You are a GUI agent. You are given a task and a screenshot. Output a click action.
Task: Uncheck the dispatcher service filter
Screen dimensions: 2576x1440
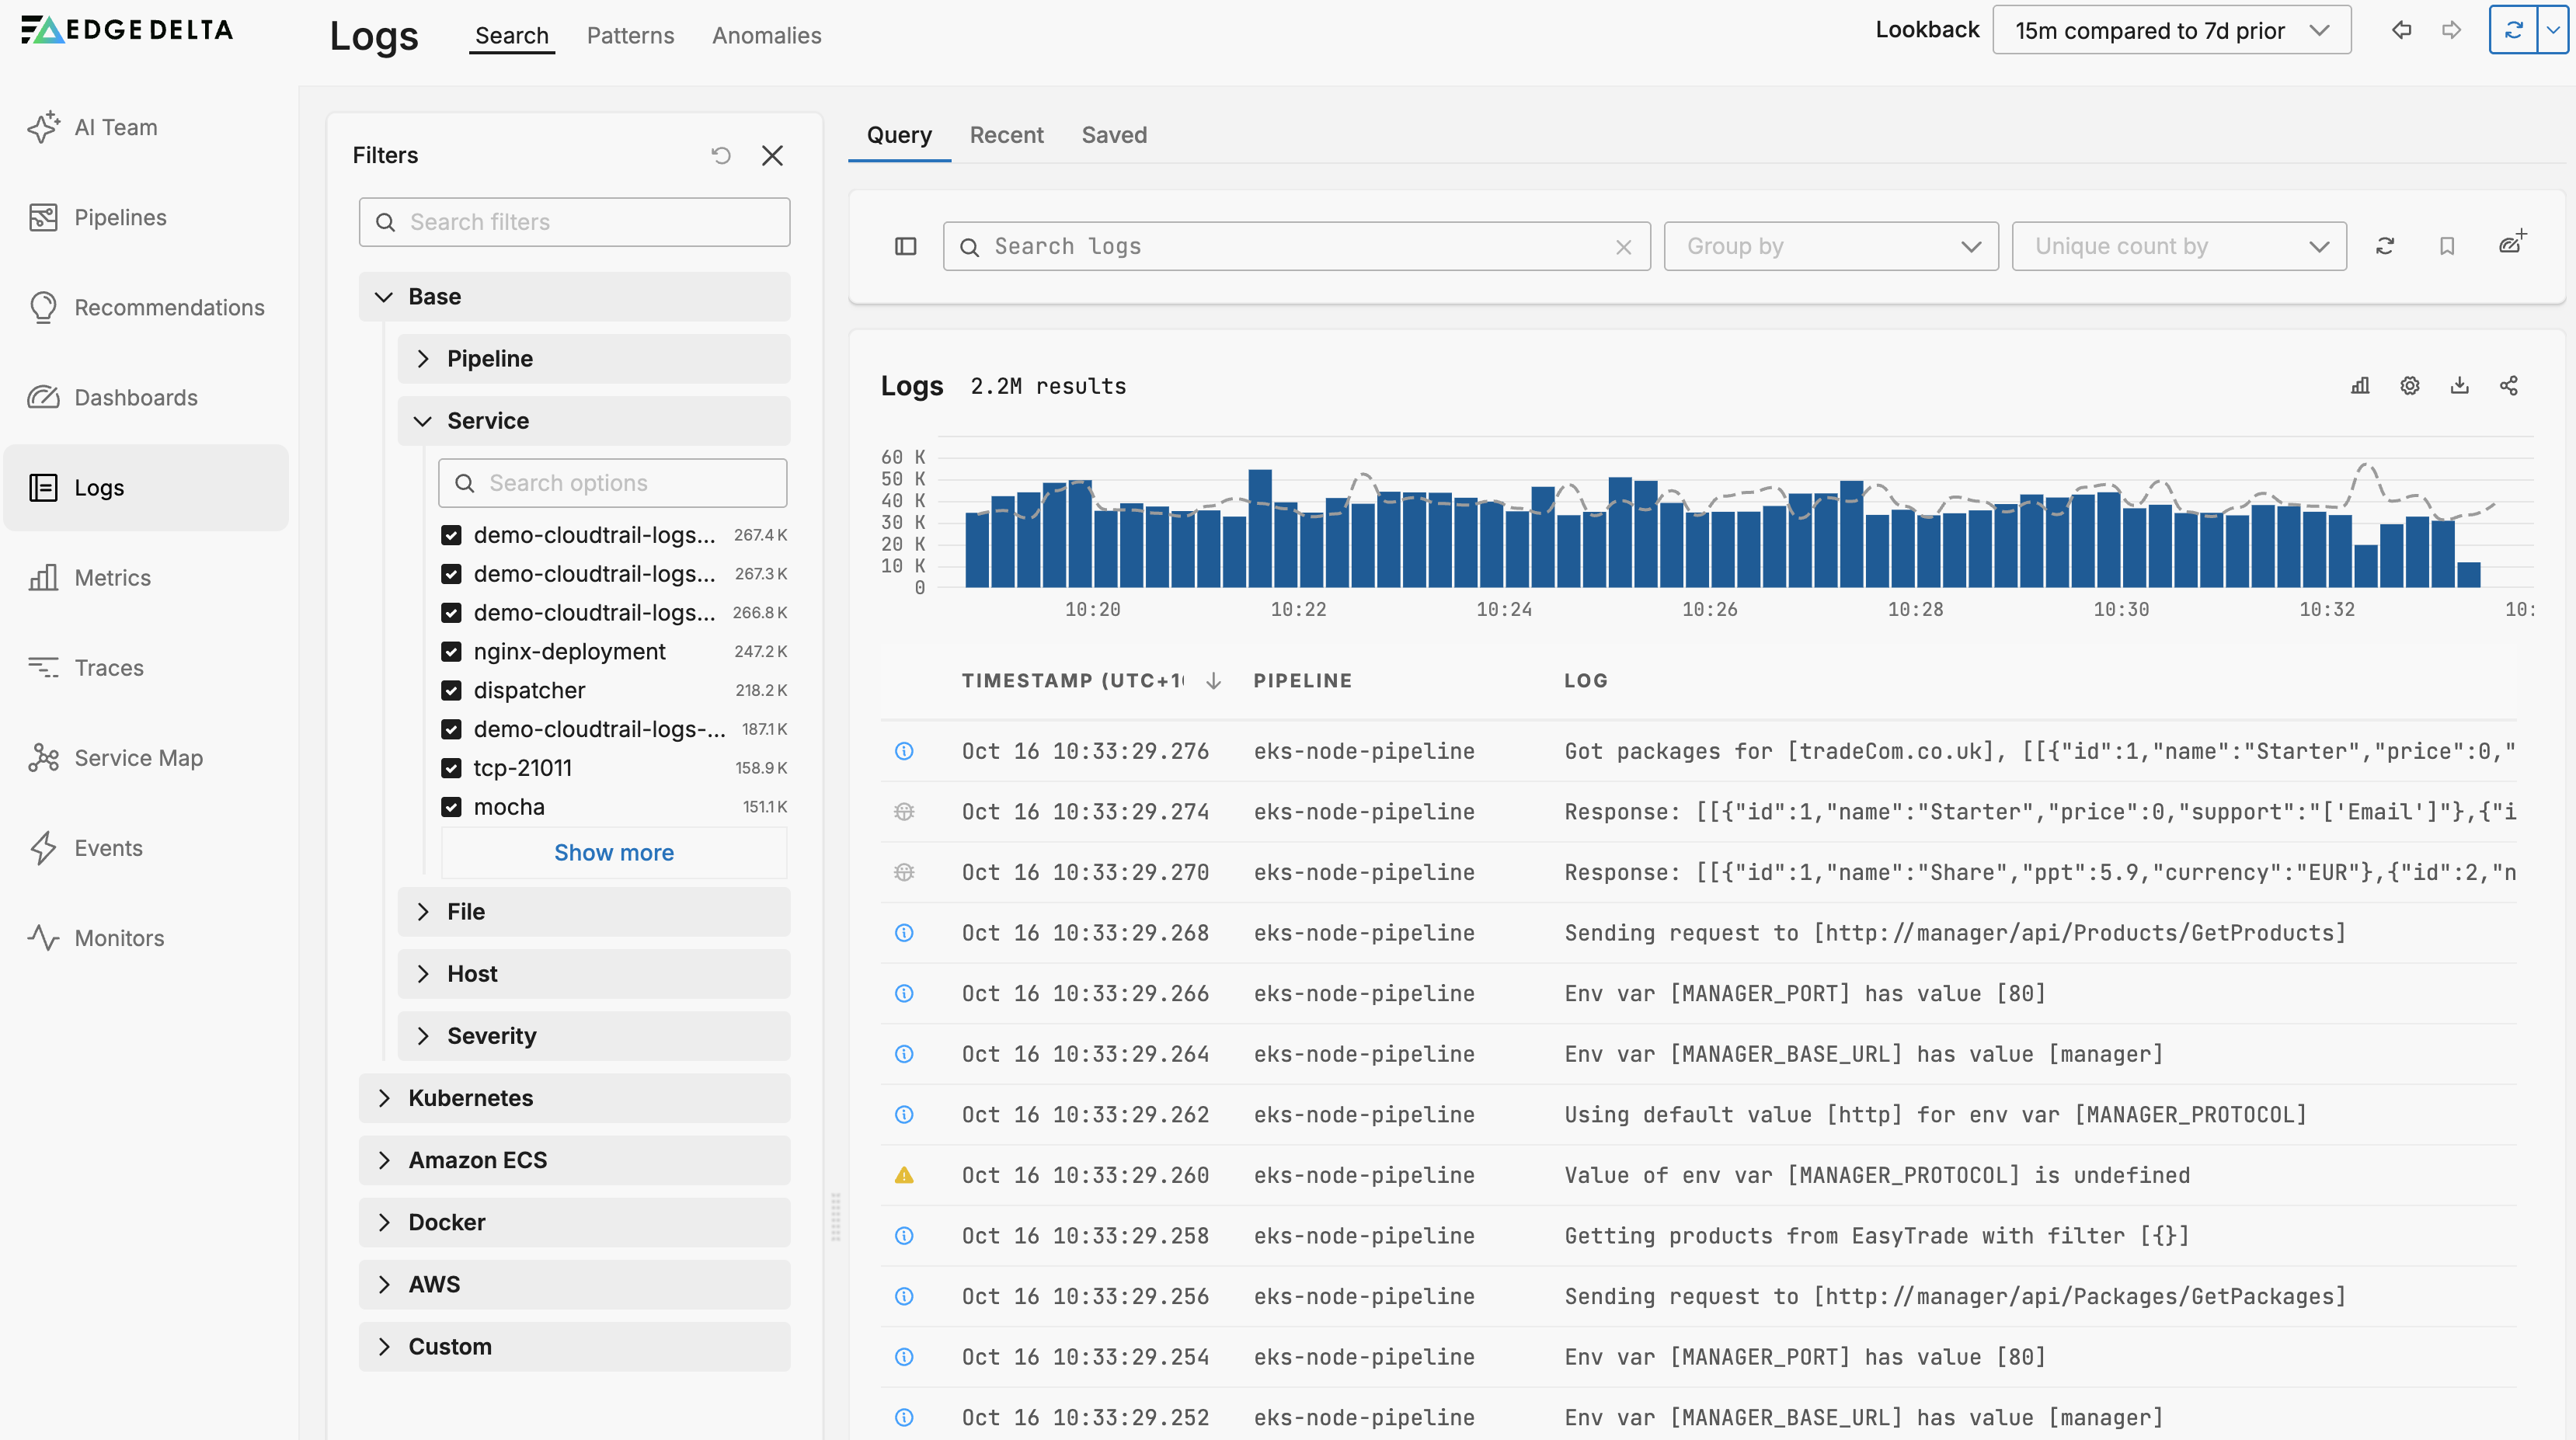pyautogui.click(x=452, y=691)
